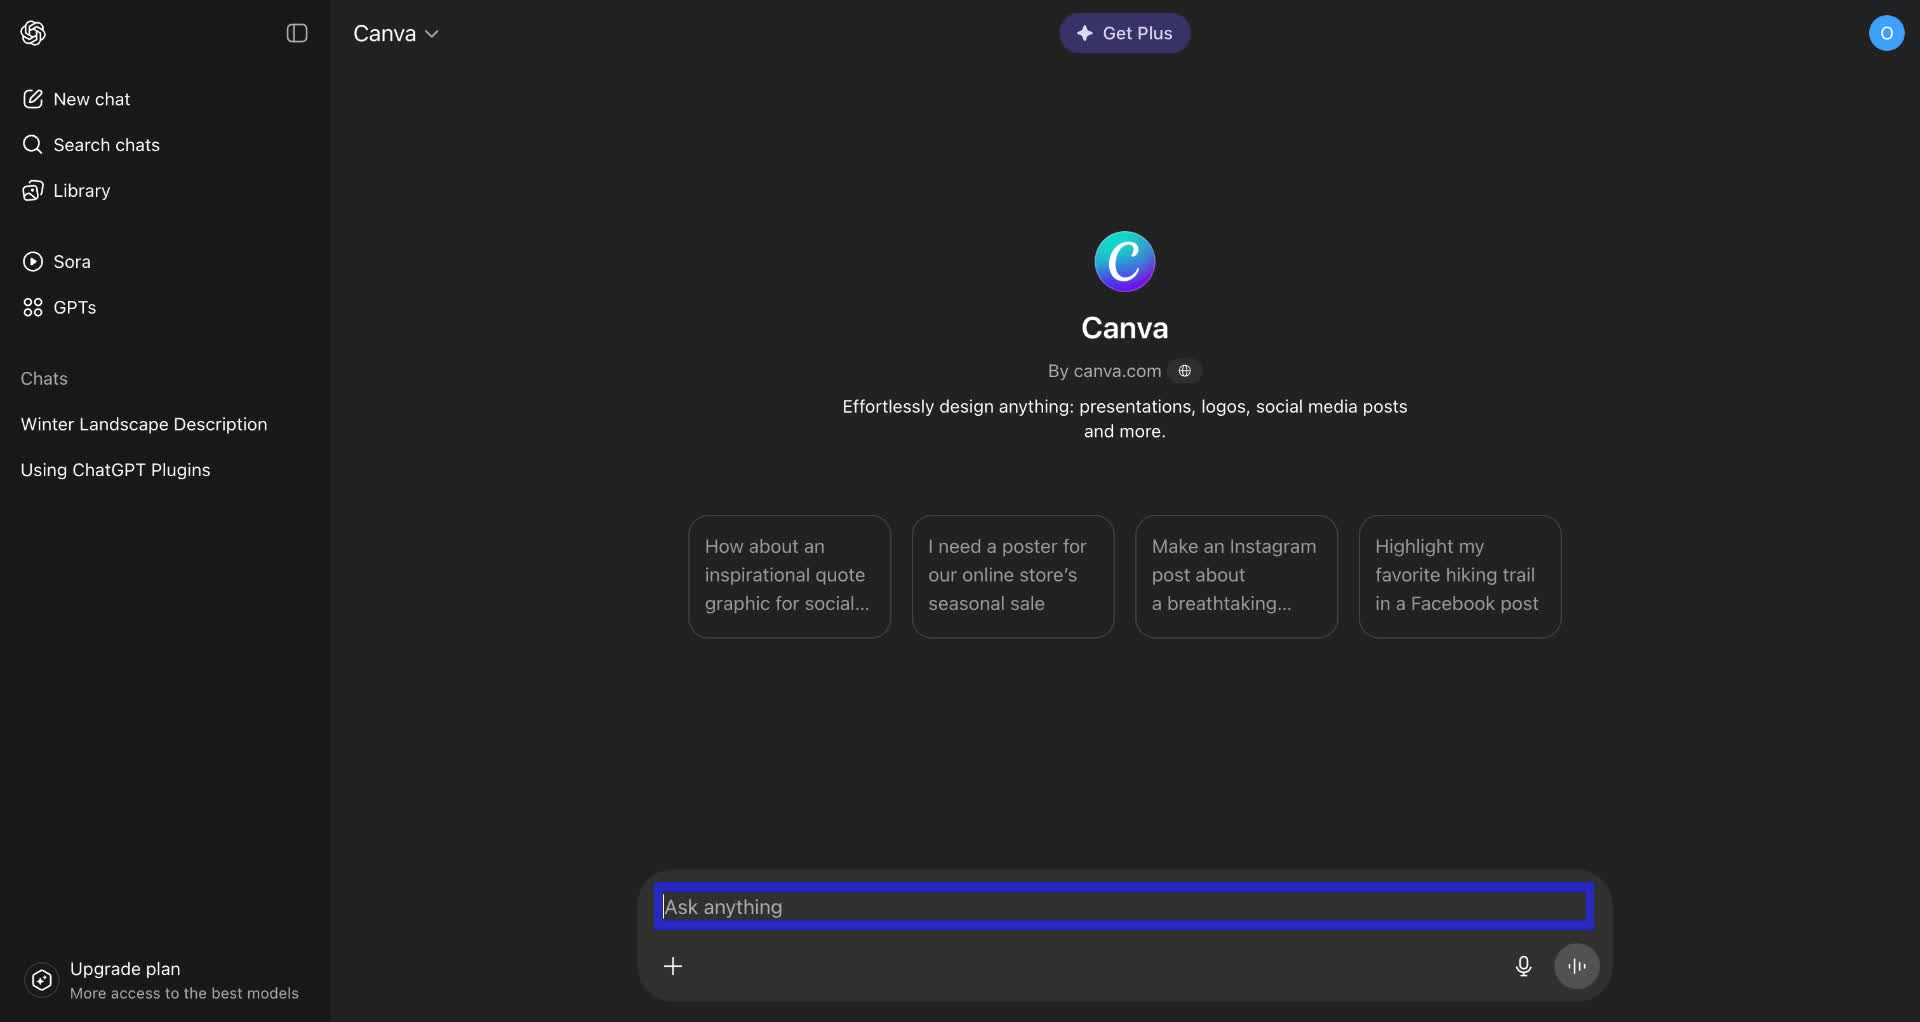Select the Sora icon in the sidebar
Image resolution: width=1920 pixels, height=1022 pixels.
(33, 261)
